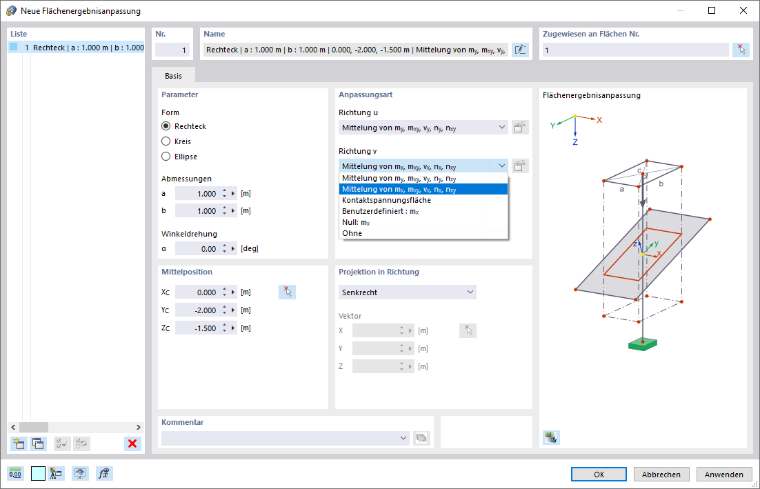
Task: Select the Kreis radio button
Action: point(166,141)
